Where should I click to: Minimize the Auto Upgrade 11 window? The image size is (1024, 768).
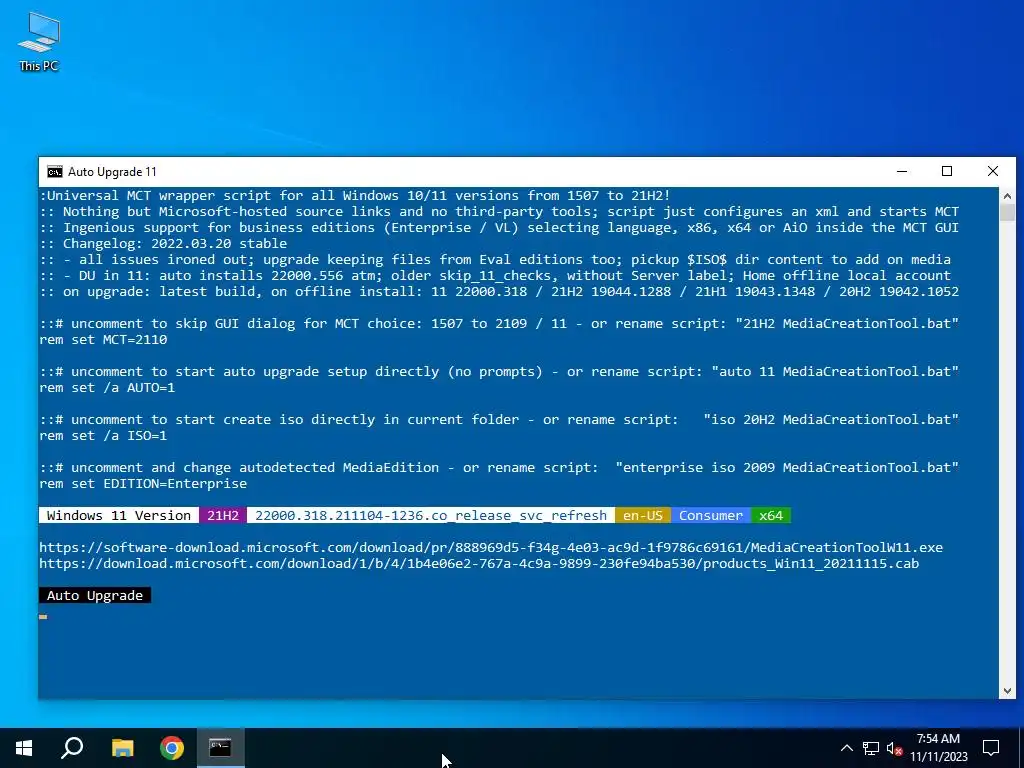(x=902, y=171)
